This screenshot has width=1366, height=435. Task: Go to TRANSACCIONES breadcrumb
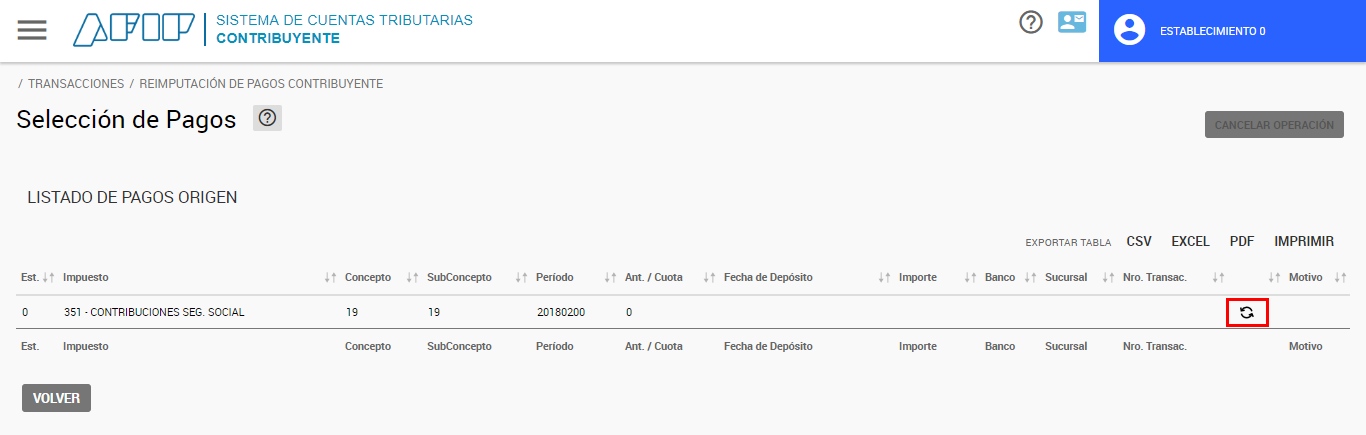tap(76, 84)
